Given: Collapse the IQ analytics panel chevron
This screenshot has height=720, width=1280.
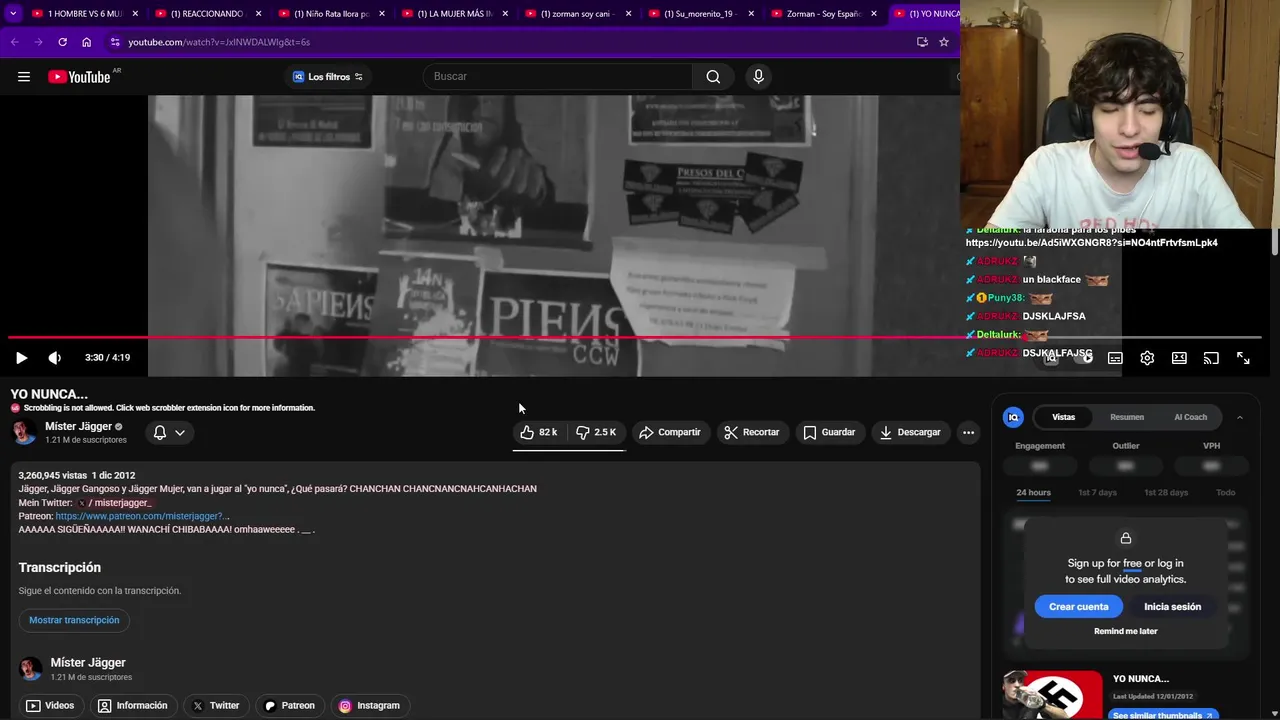Looking at the screenshot, I should 1239,417.
